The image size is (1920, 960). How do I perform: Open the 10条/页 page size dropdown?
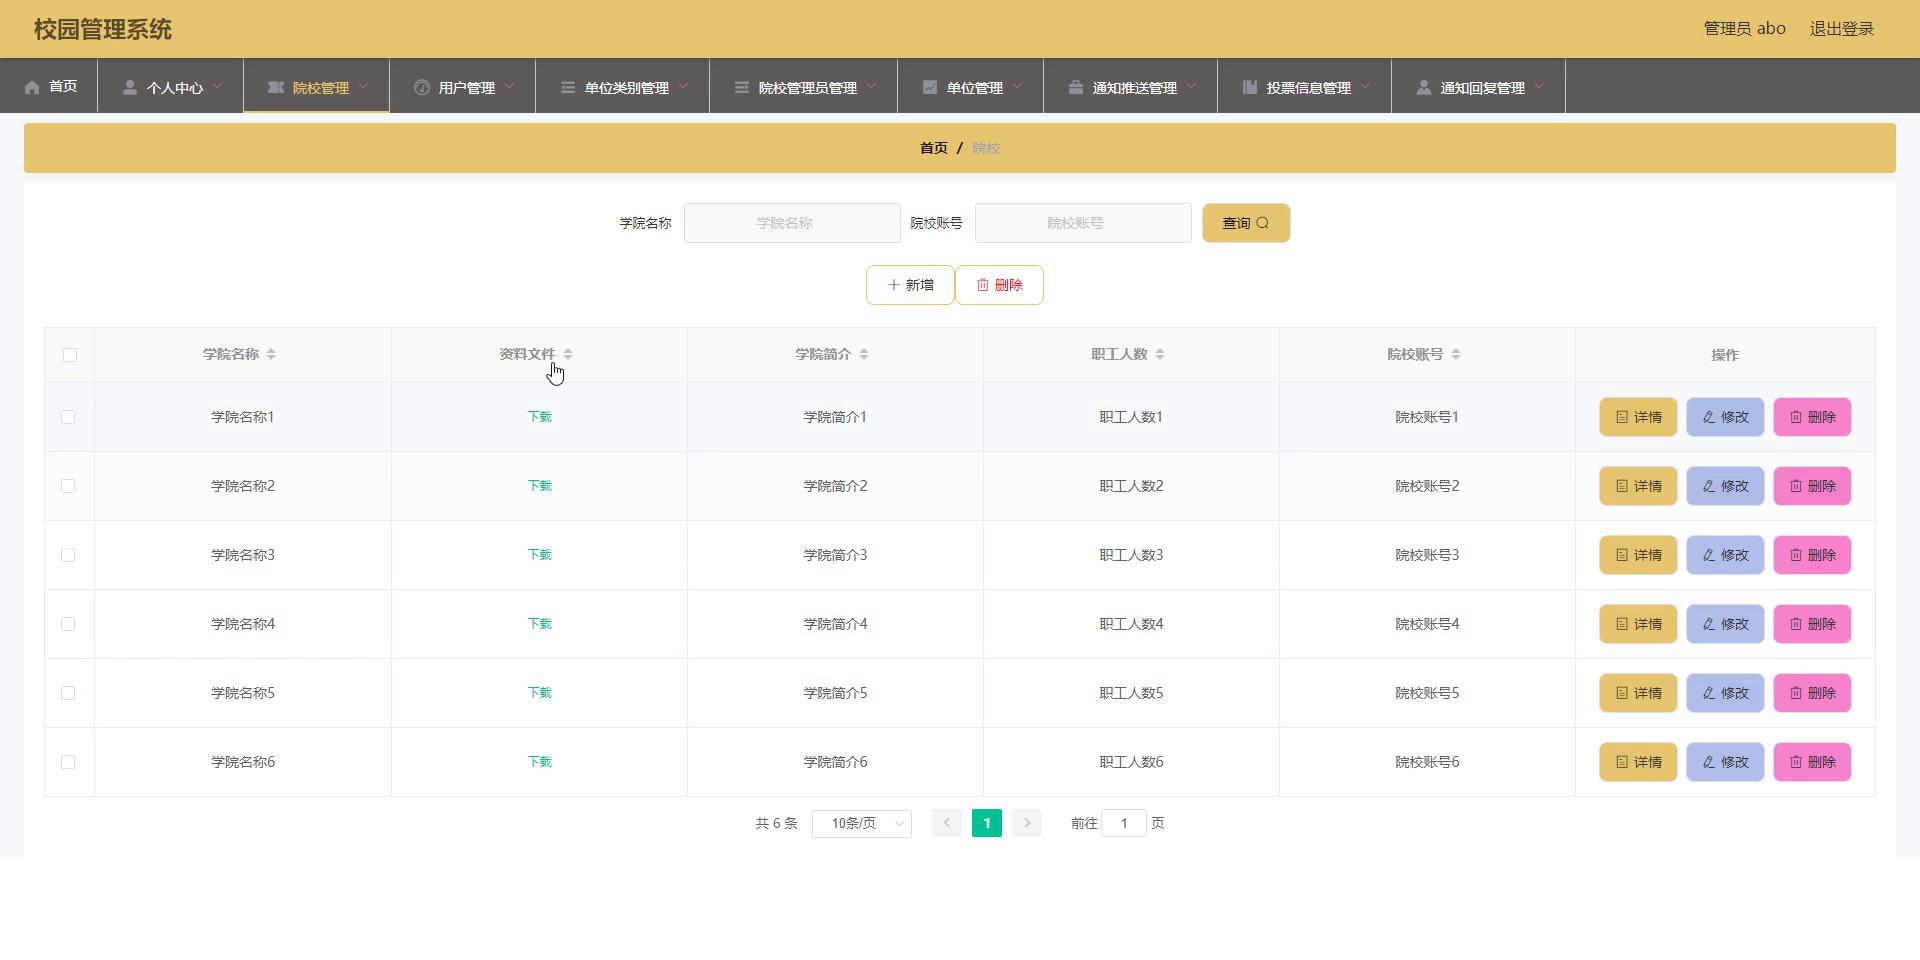pyautogui.click(x=861, y=823)
